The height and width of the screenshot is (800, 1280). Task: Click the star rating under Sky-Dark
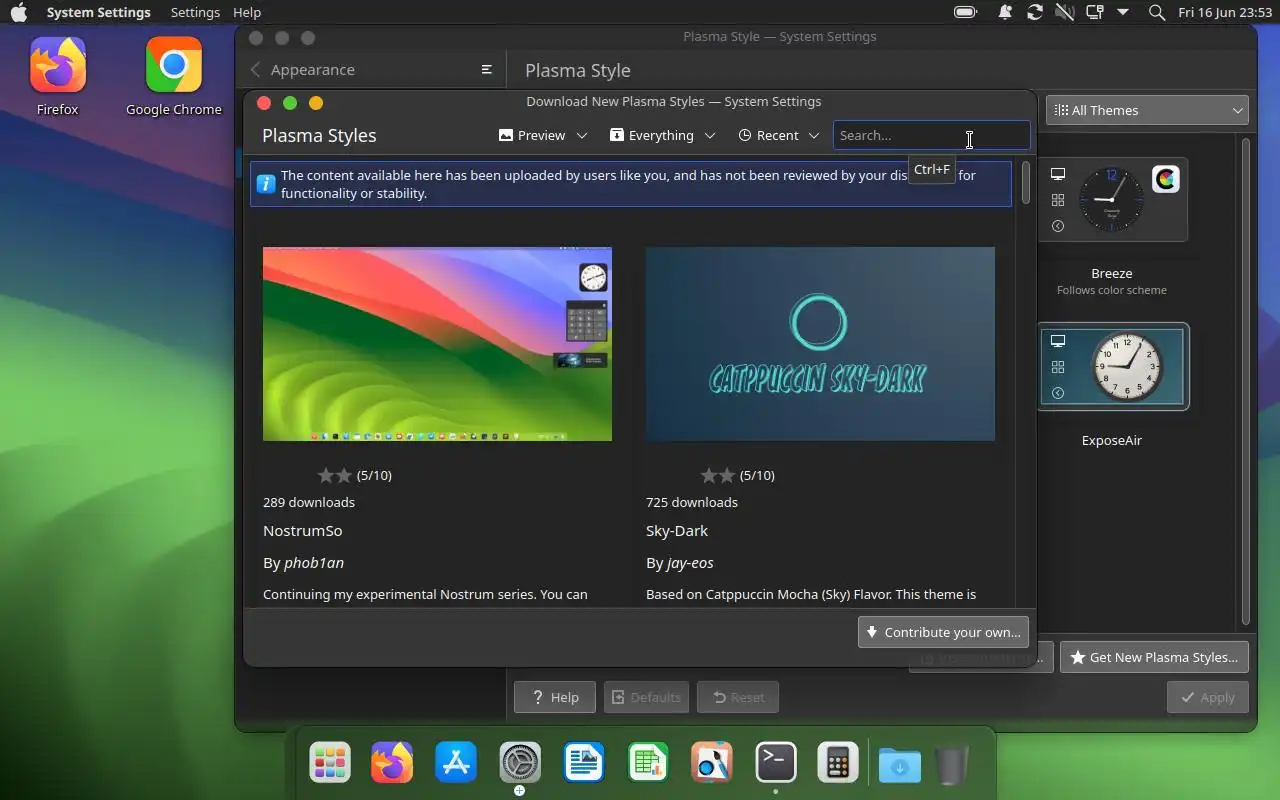718,475
